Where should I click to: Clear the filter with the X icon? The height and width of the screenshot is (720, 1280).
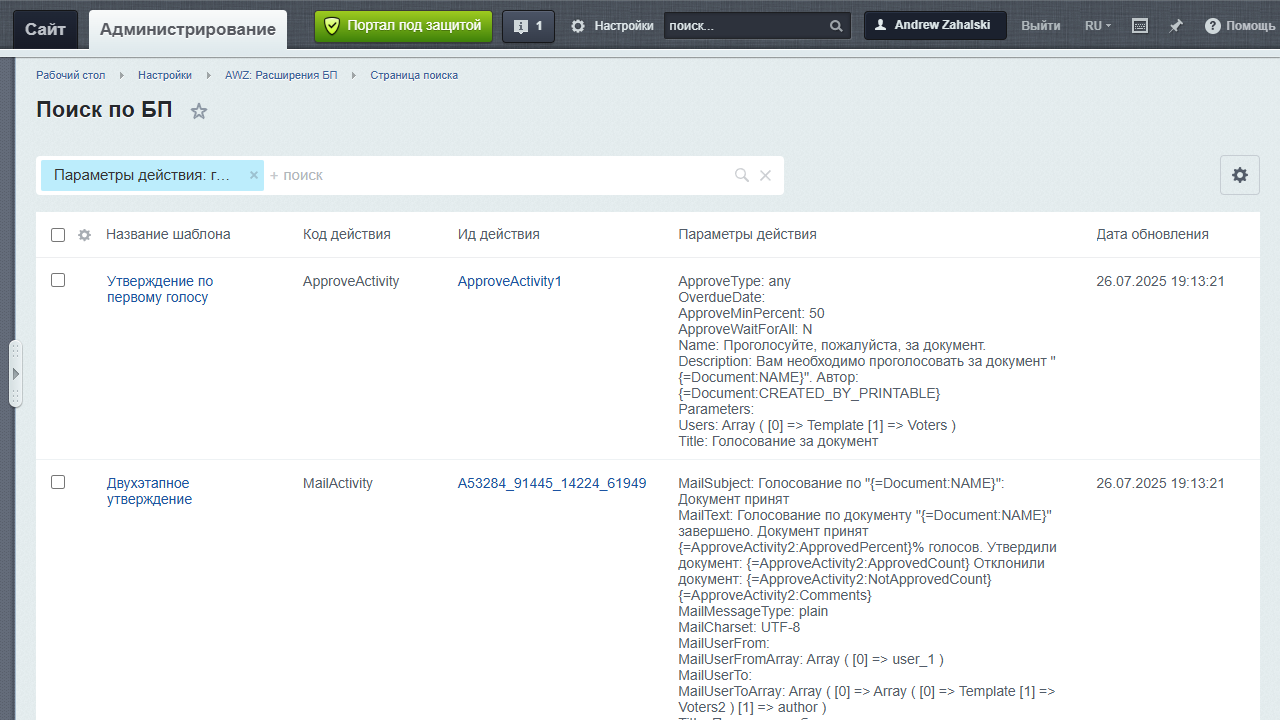click(765, 175)
